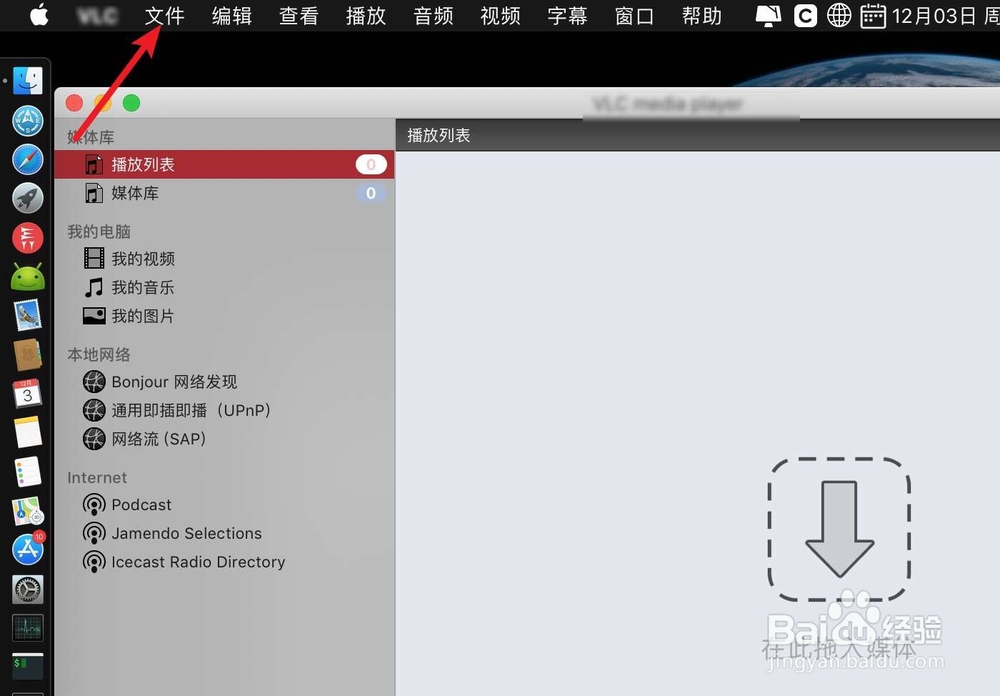Open the 文件 menu

pos(165,16)
